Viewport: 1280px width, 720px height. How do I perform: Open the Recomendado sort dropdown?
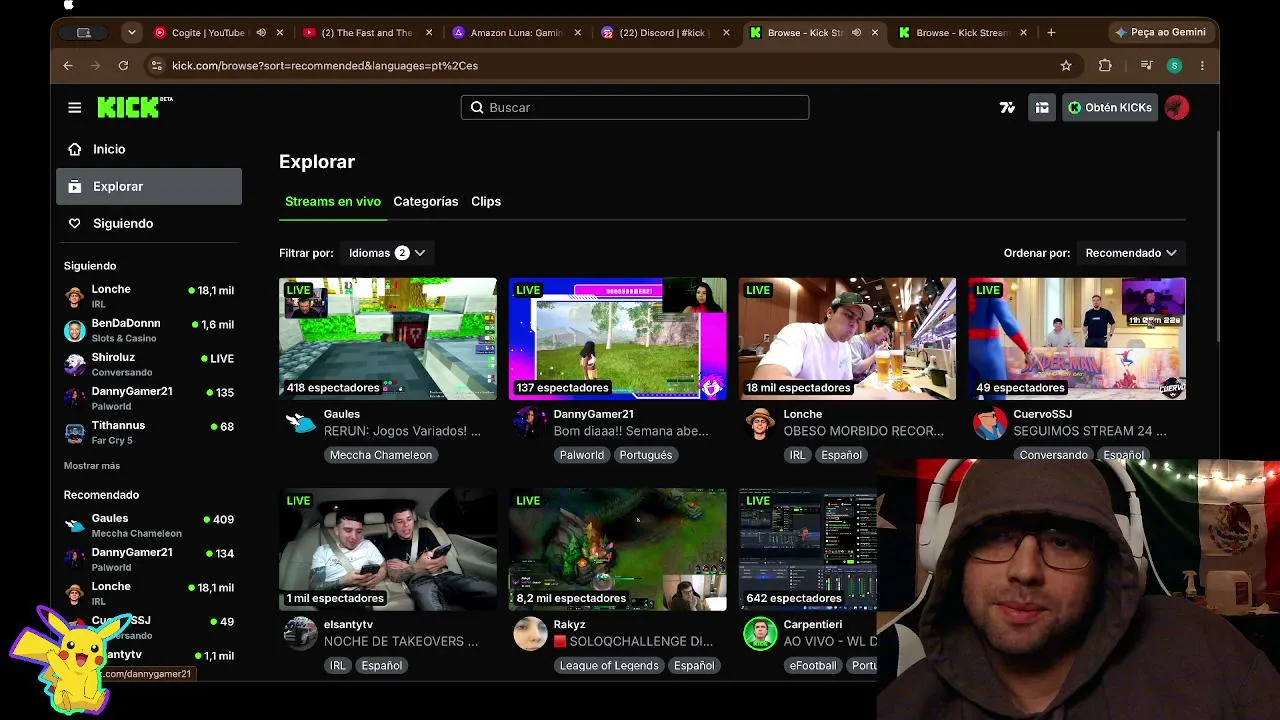(1131, 253)
